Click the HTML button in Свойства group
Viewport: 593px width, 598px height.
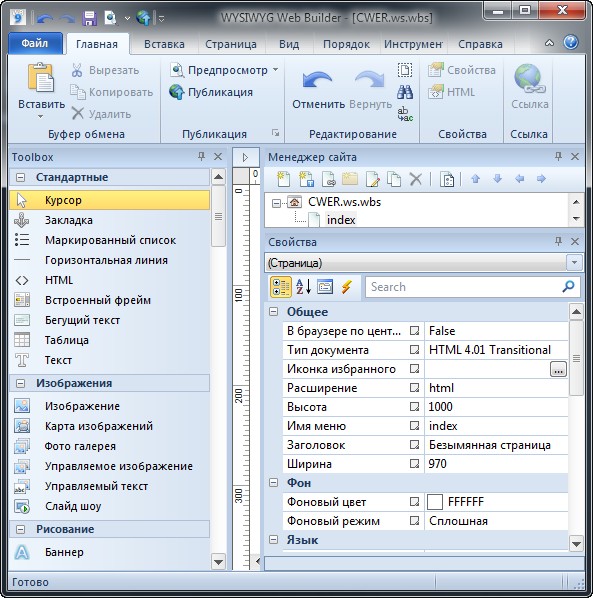(452, 92)
